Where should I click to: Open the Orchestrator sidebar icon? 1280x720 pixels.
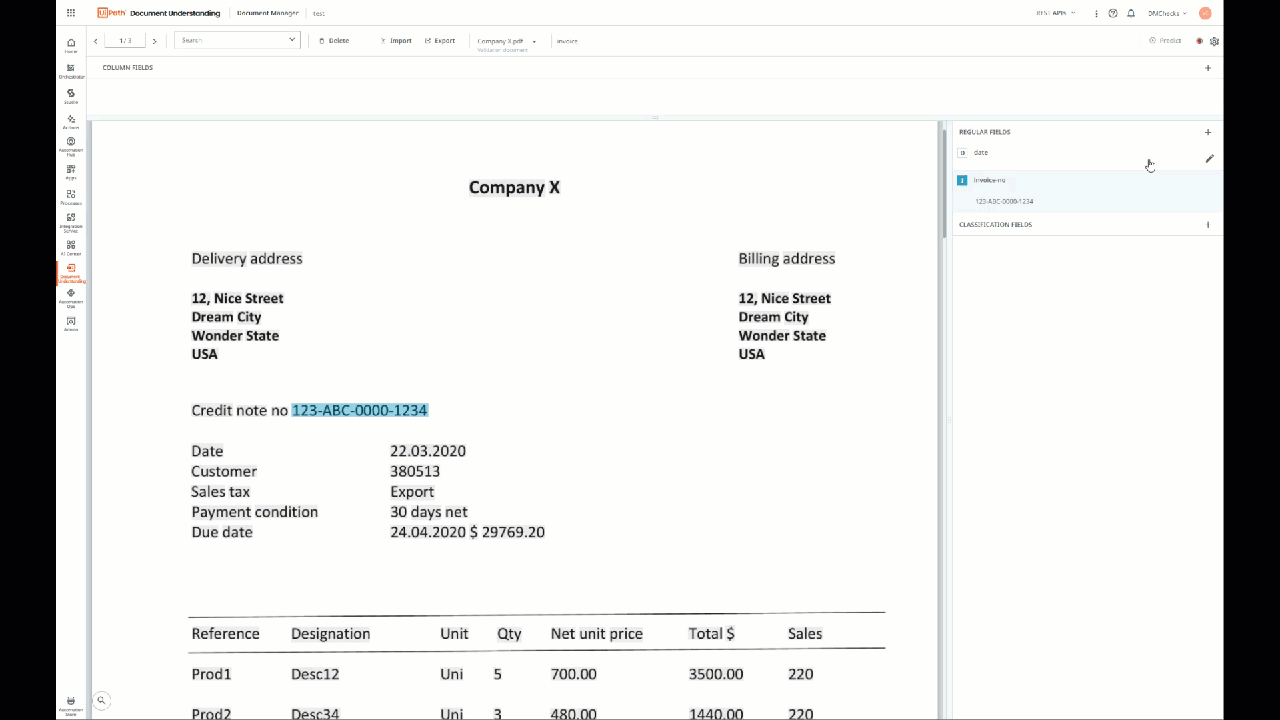[x=71, y=70]
